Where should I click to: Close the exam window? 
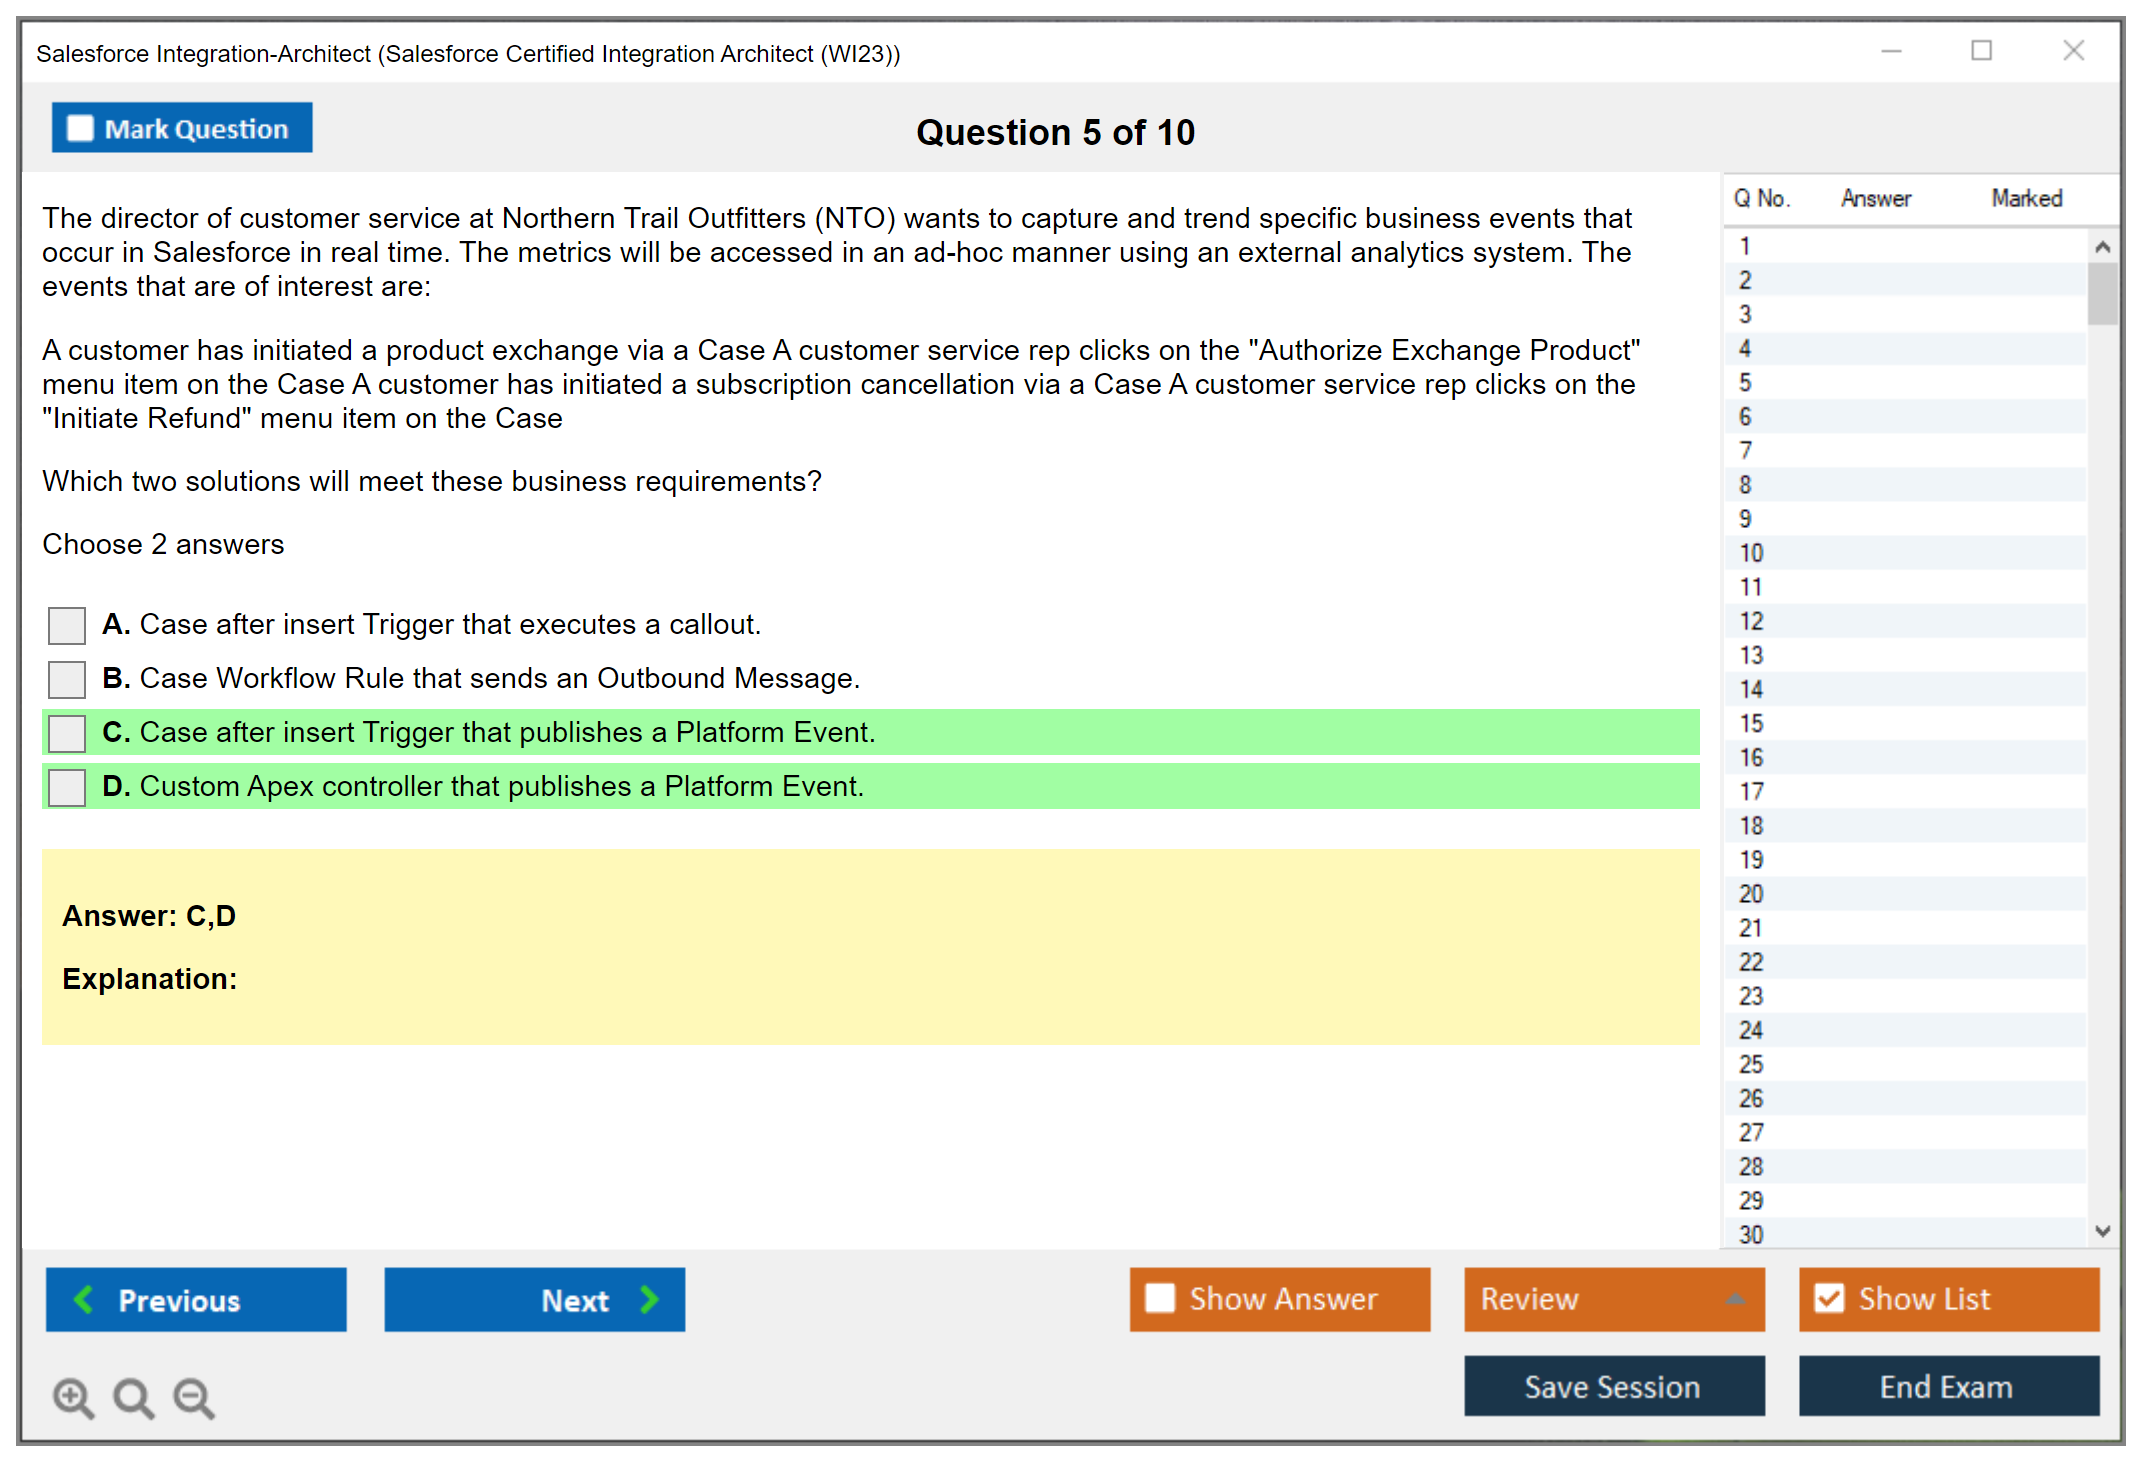click(2073, 51)
